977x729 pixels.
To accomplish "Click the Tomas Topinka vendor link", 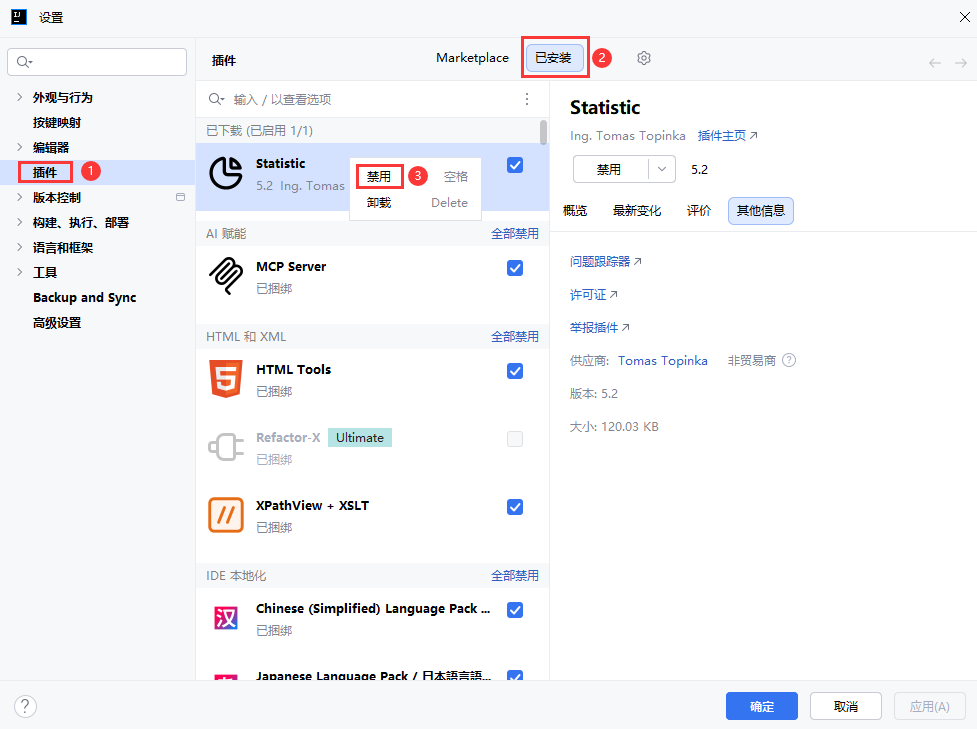I will pos(662,361).
